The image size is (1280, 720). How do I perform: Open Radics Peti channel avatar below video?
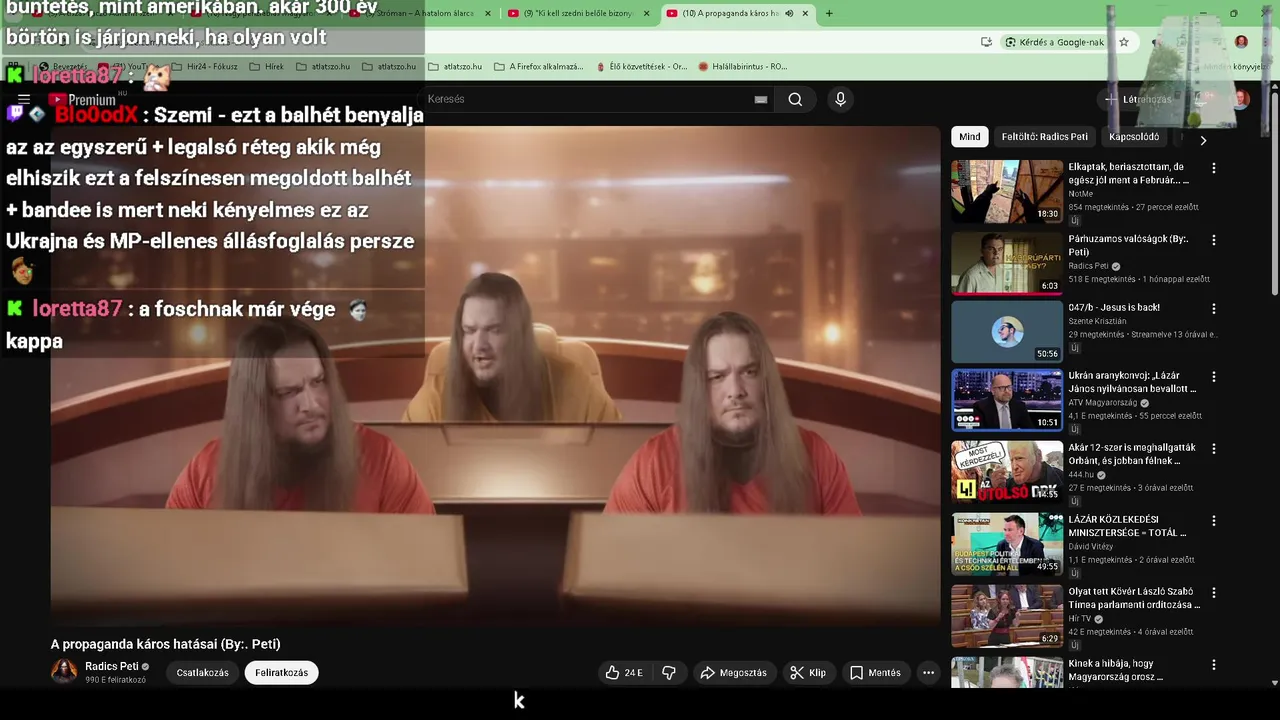tap(64, 672)
